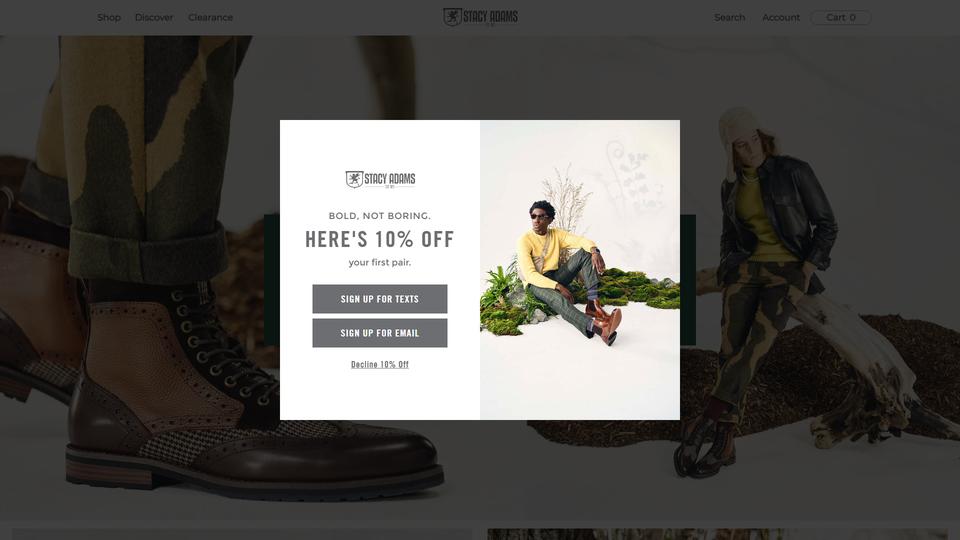The image size is (960, 540).
Task: Click the popup photo of seated man
Action: point(580,270)
